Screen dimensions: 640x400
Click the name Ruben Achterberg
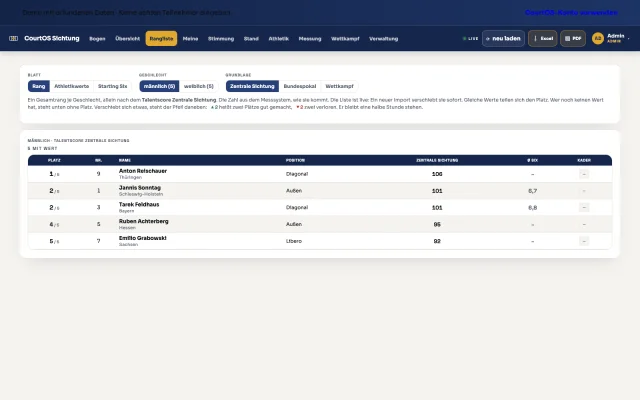144,221
